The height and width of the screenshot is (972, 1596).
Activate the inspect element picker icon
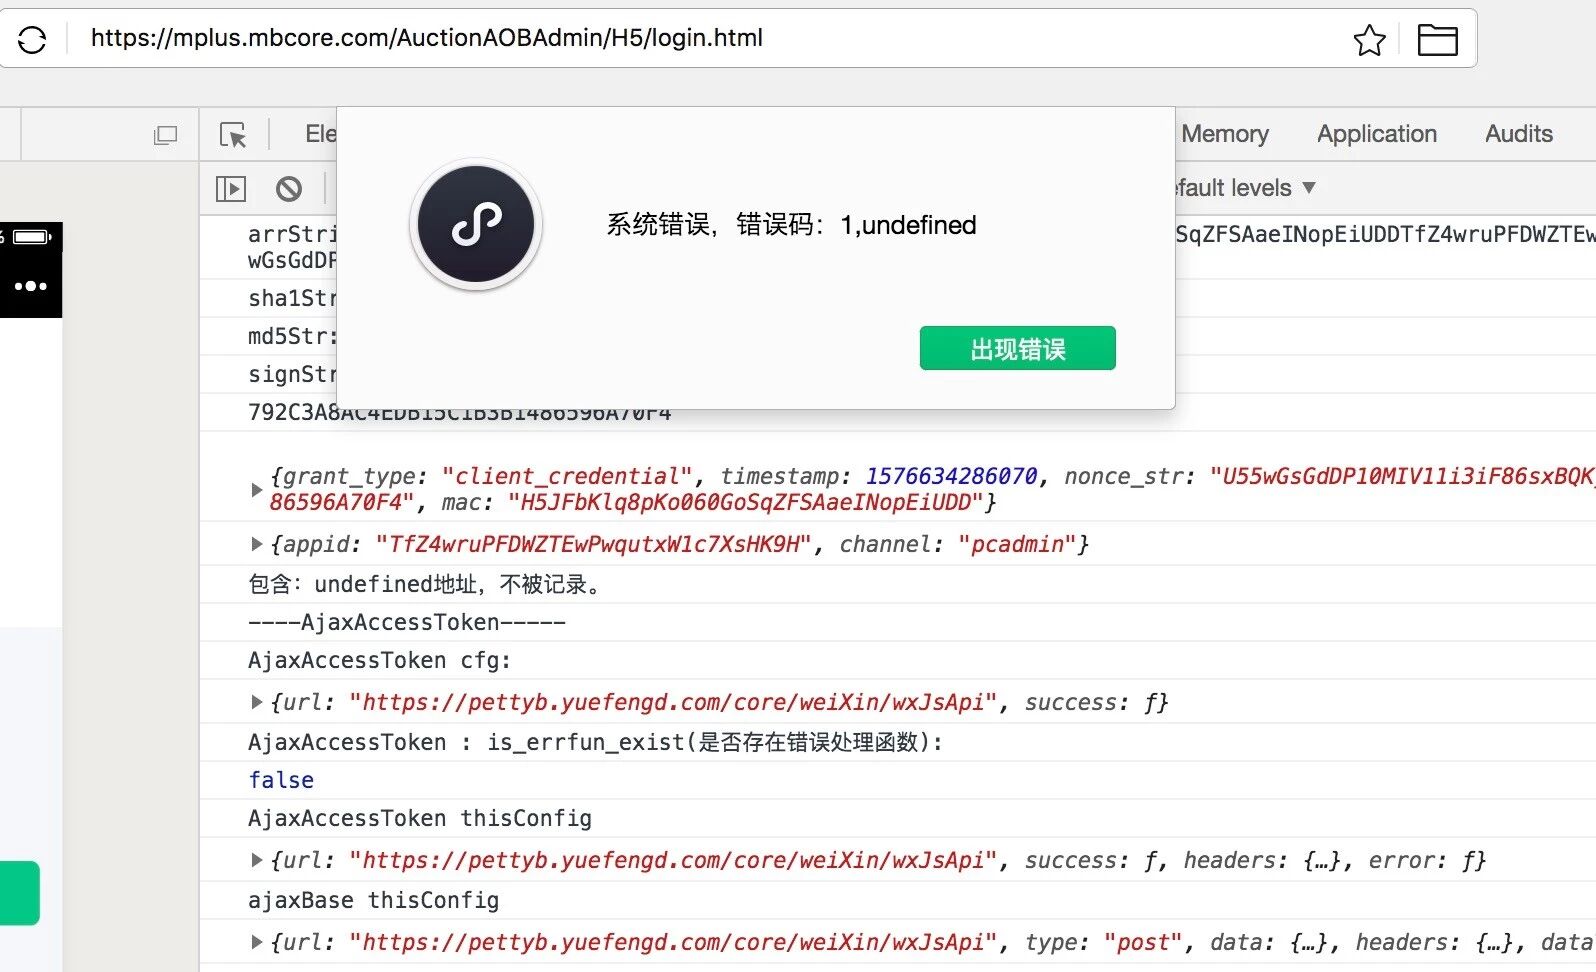click(x=233, y=134)
